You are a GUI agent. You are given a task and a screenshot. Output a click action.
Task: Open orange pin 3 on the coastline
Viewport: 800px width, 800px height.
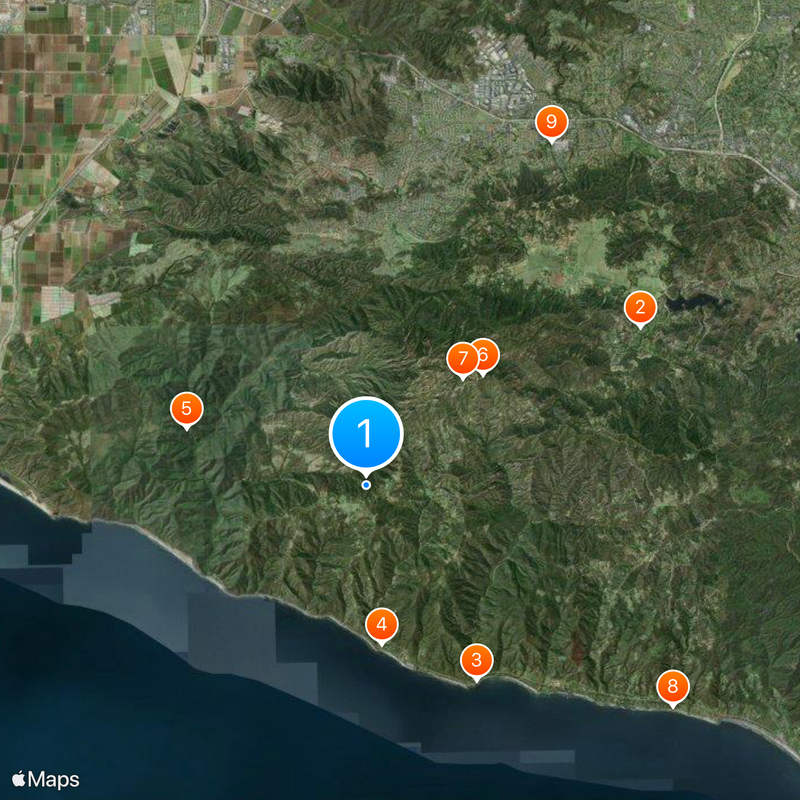[x=476, y=660]
